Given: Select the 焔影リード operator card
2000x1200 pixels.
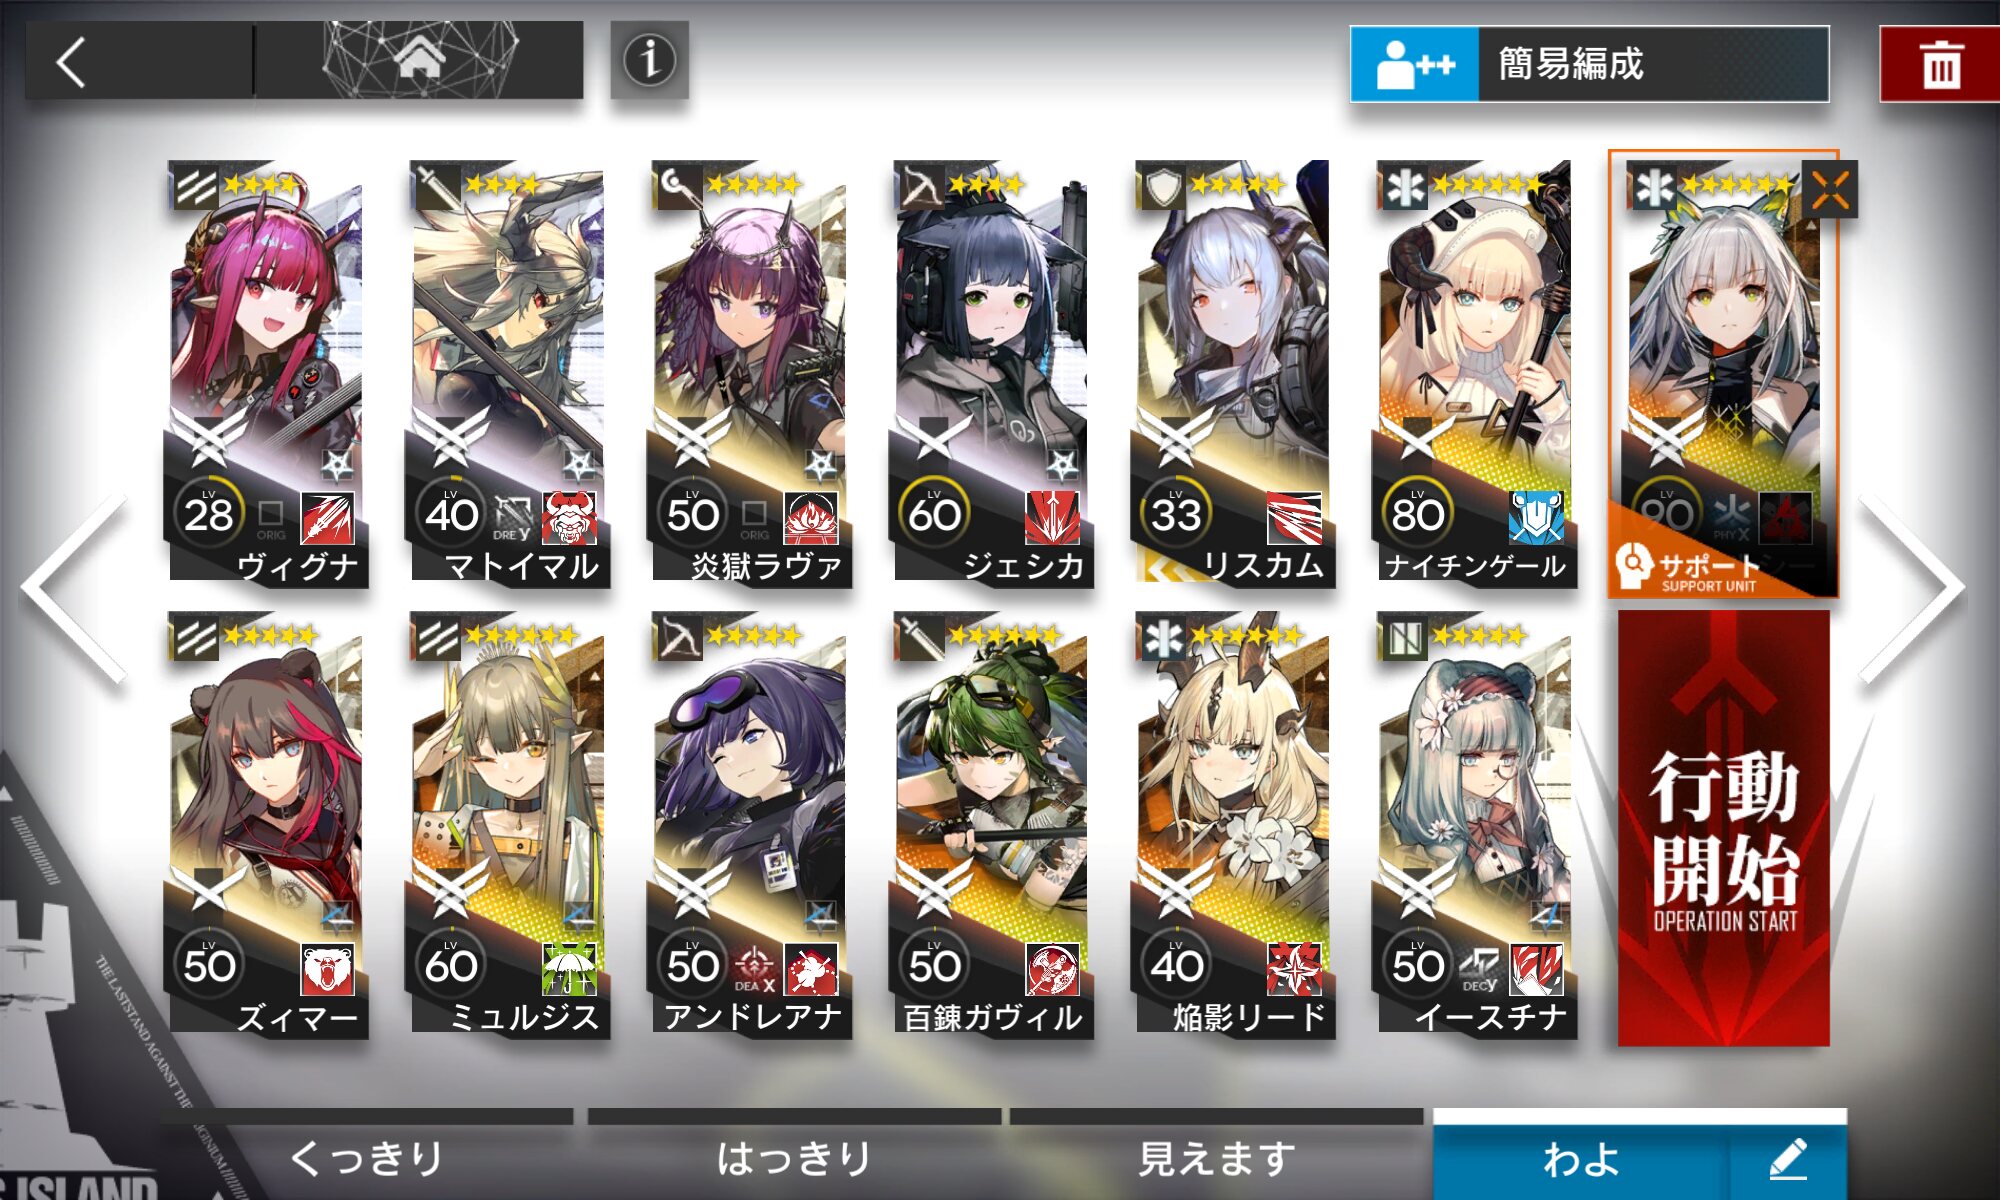Looking at the screenshot, I should (x=1233, y=824).
